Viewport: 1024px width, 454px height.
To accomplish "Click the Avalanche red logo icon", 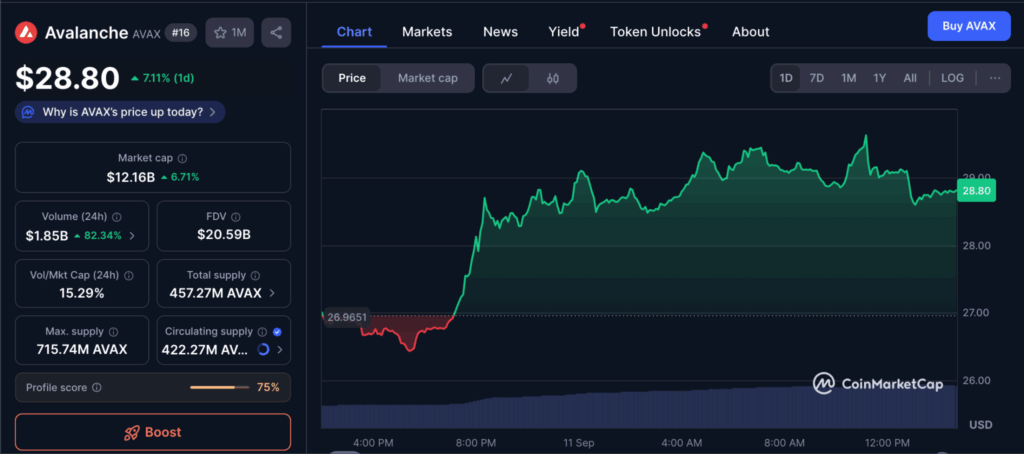I will click(26, 33).
